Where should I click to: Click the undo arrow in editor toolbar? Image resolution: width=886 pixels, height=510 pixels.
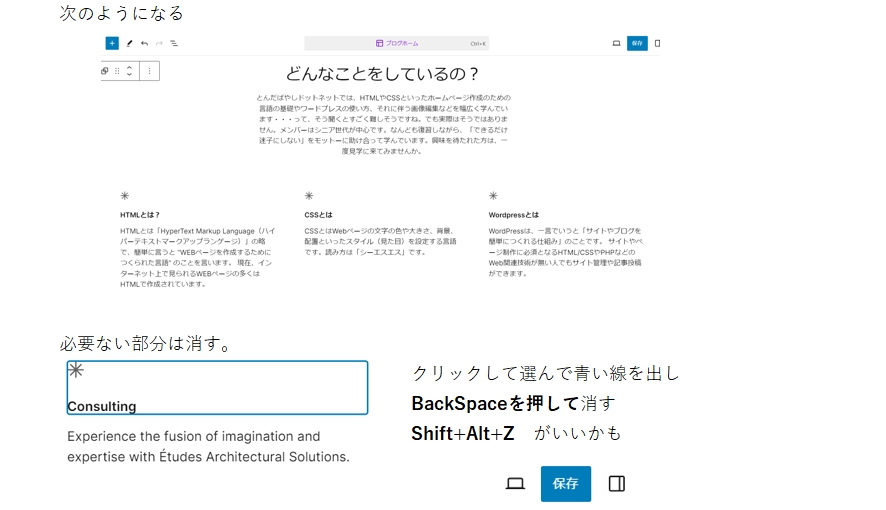(x=145, y=44)
